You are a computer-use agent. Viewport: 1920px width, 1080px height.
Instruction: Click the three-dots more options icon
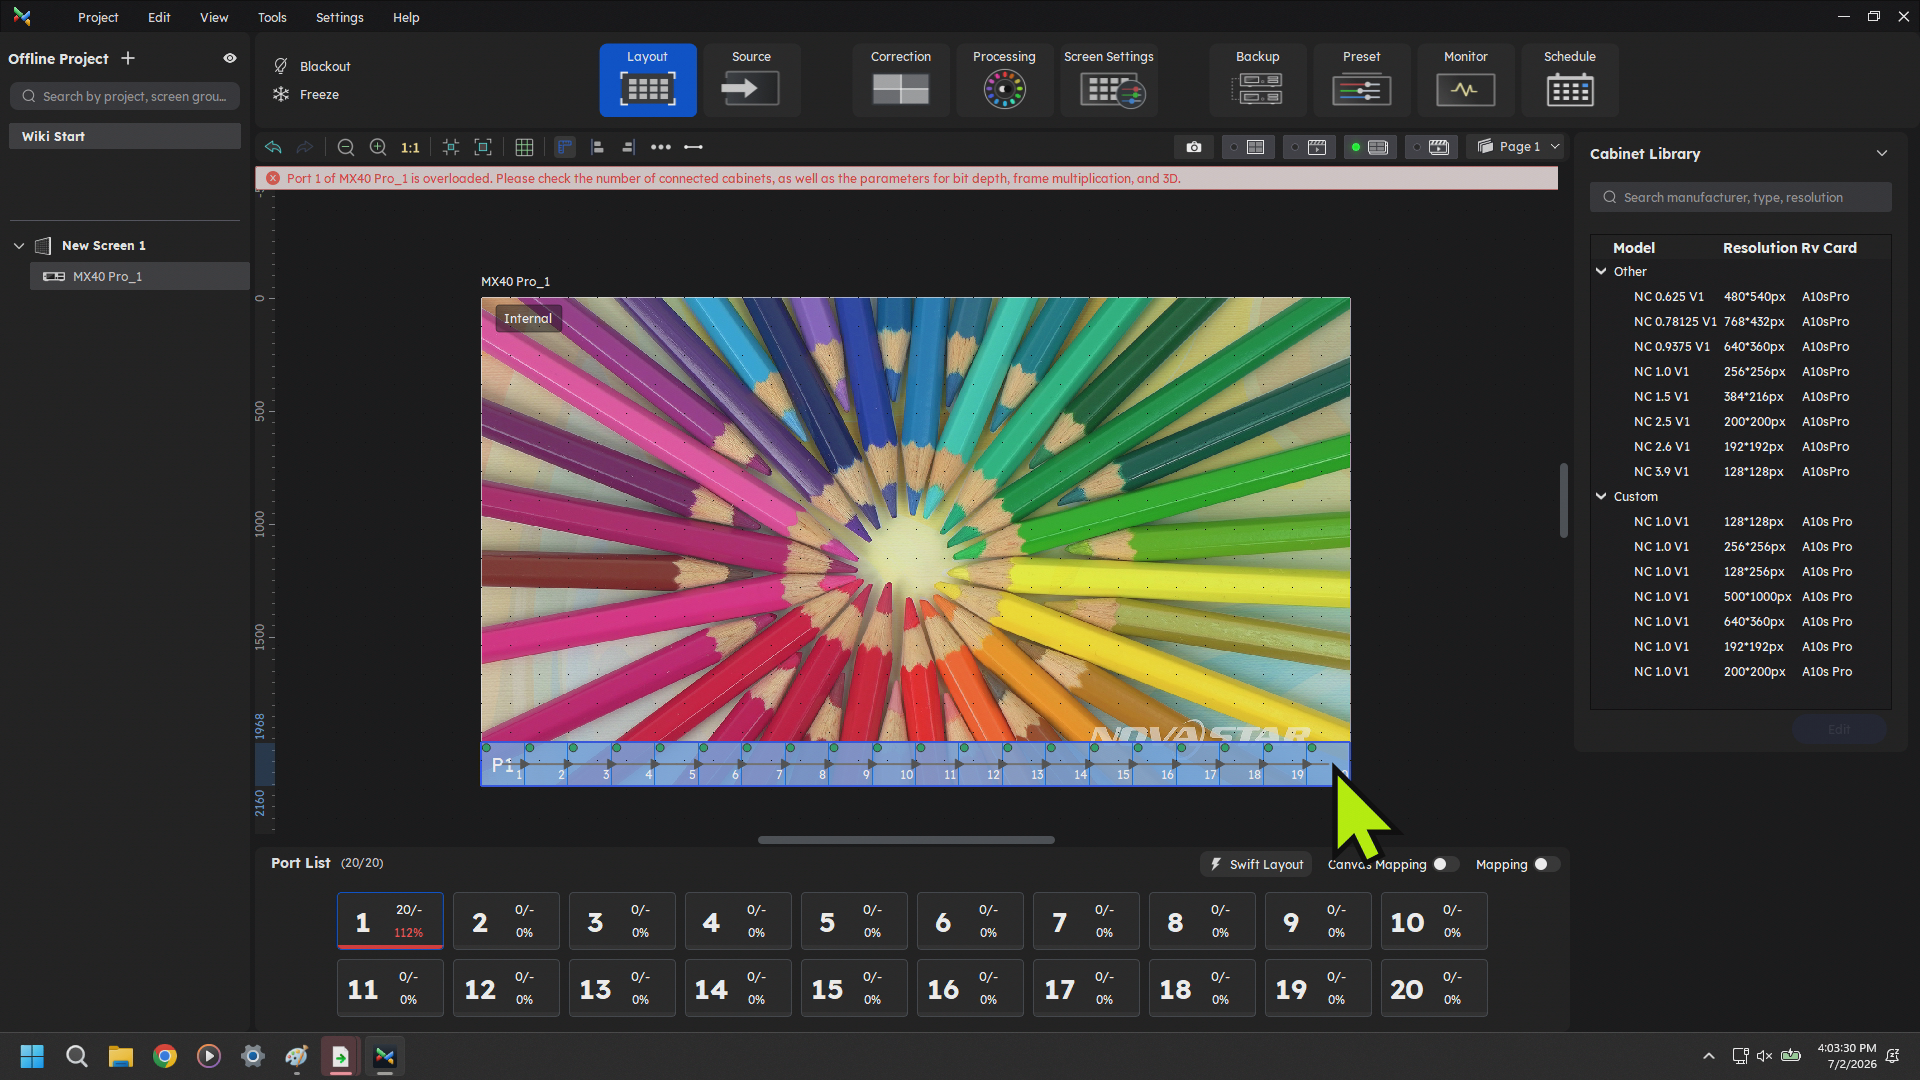[x=661, y=147]
